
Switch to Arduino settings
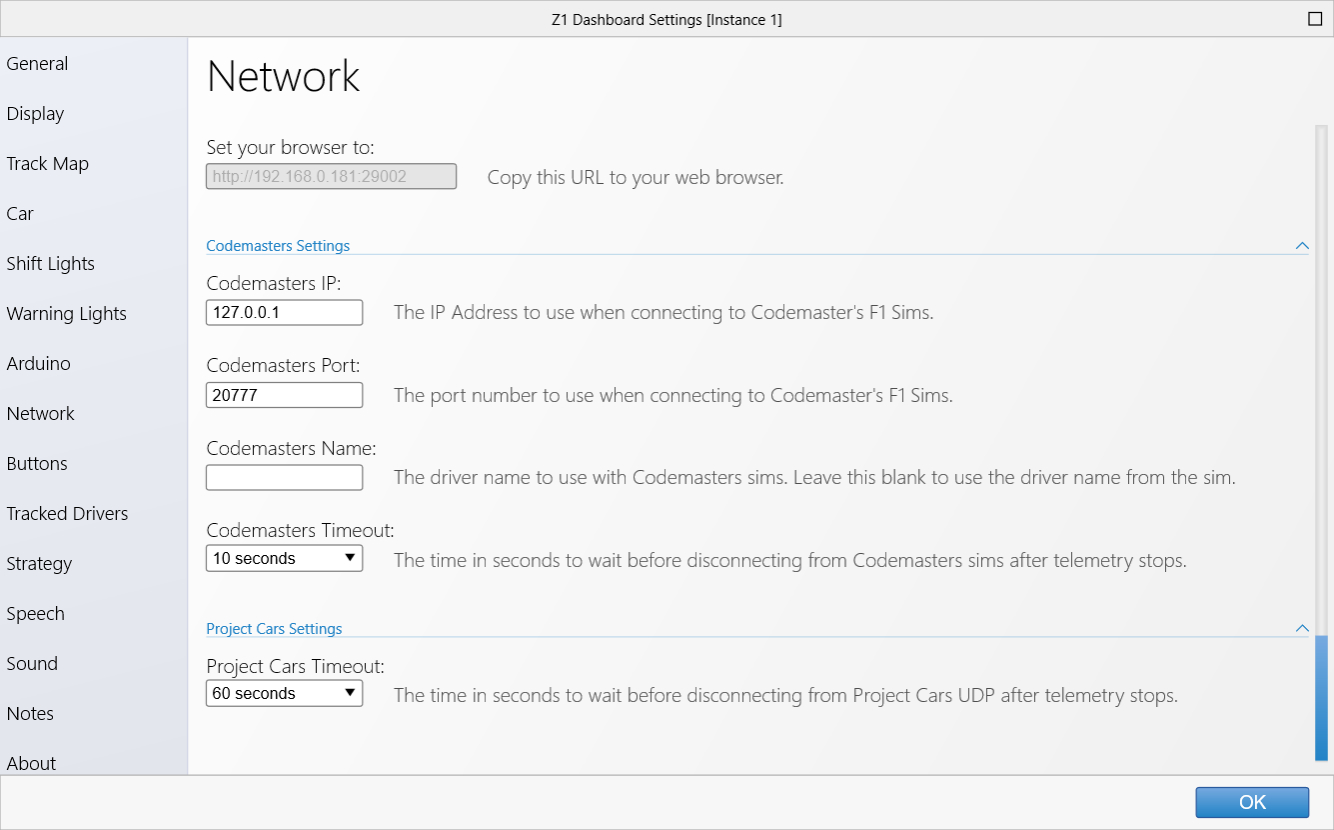(x=38, y=364)
